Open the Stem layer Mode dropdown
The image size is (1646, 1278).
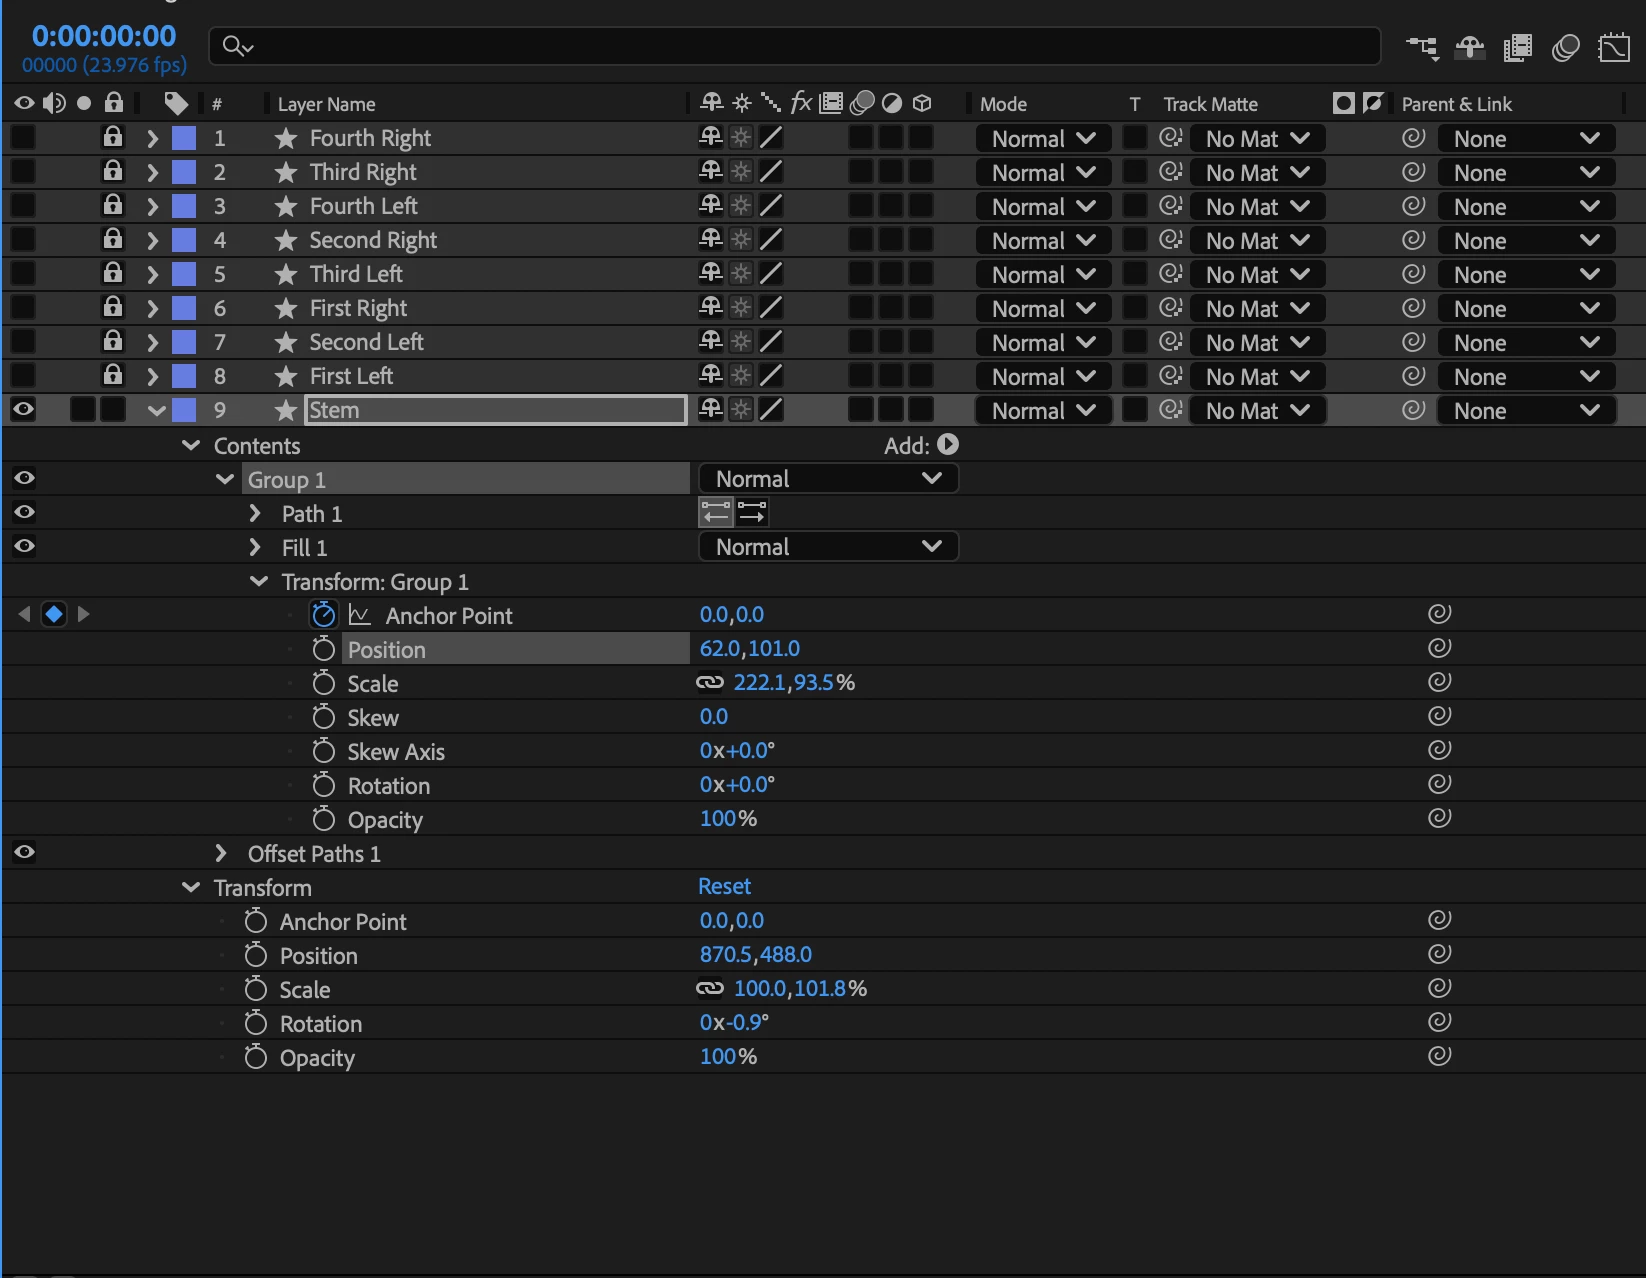[x=1043, y=410]
